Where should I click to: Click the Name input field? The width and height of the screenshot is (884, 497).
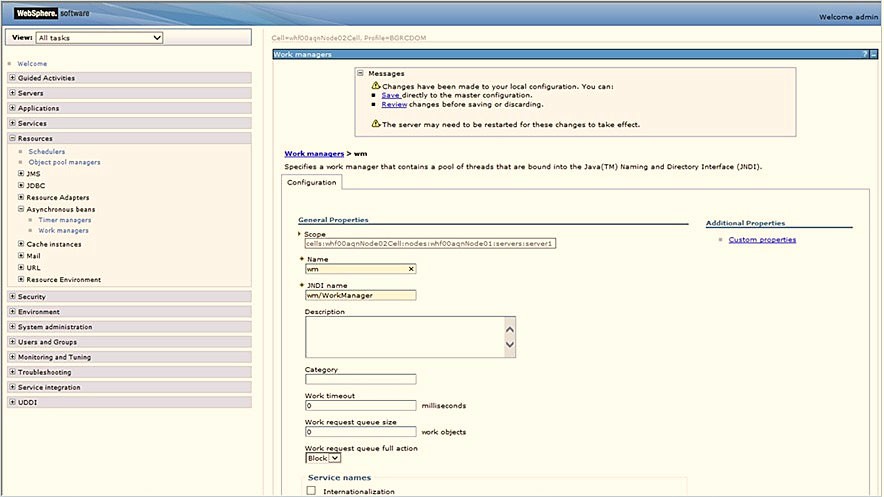pos(360,269)
